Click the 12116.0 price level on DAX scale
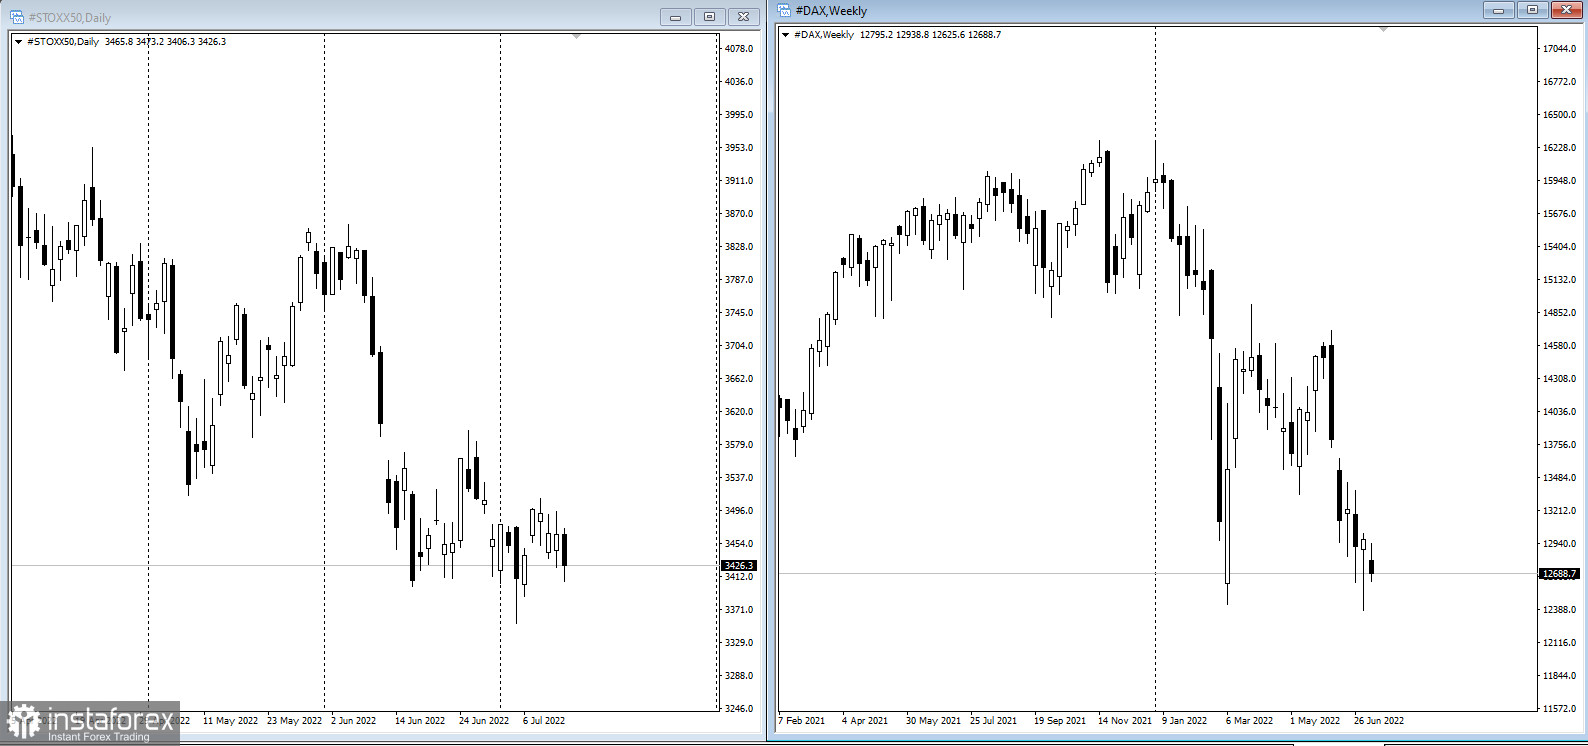This screenshot has height=746, width=1588. tap(1559, 643)
